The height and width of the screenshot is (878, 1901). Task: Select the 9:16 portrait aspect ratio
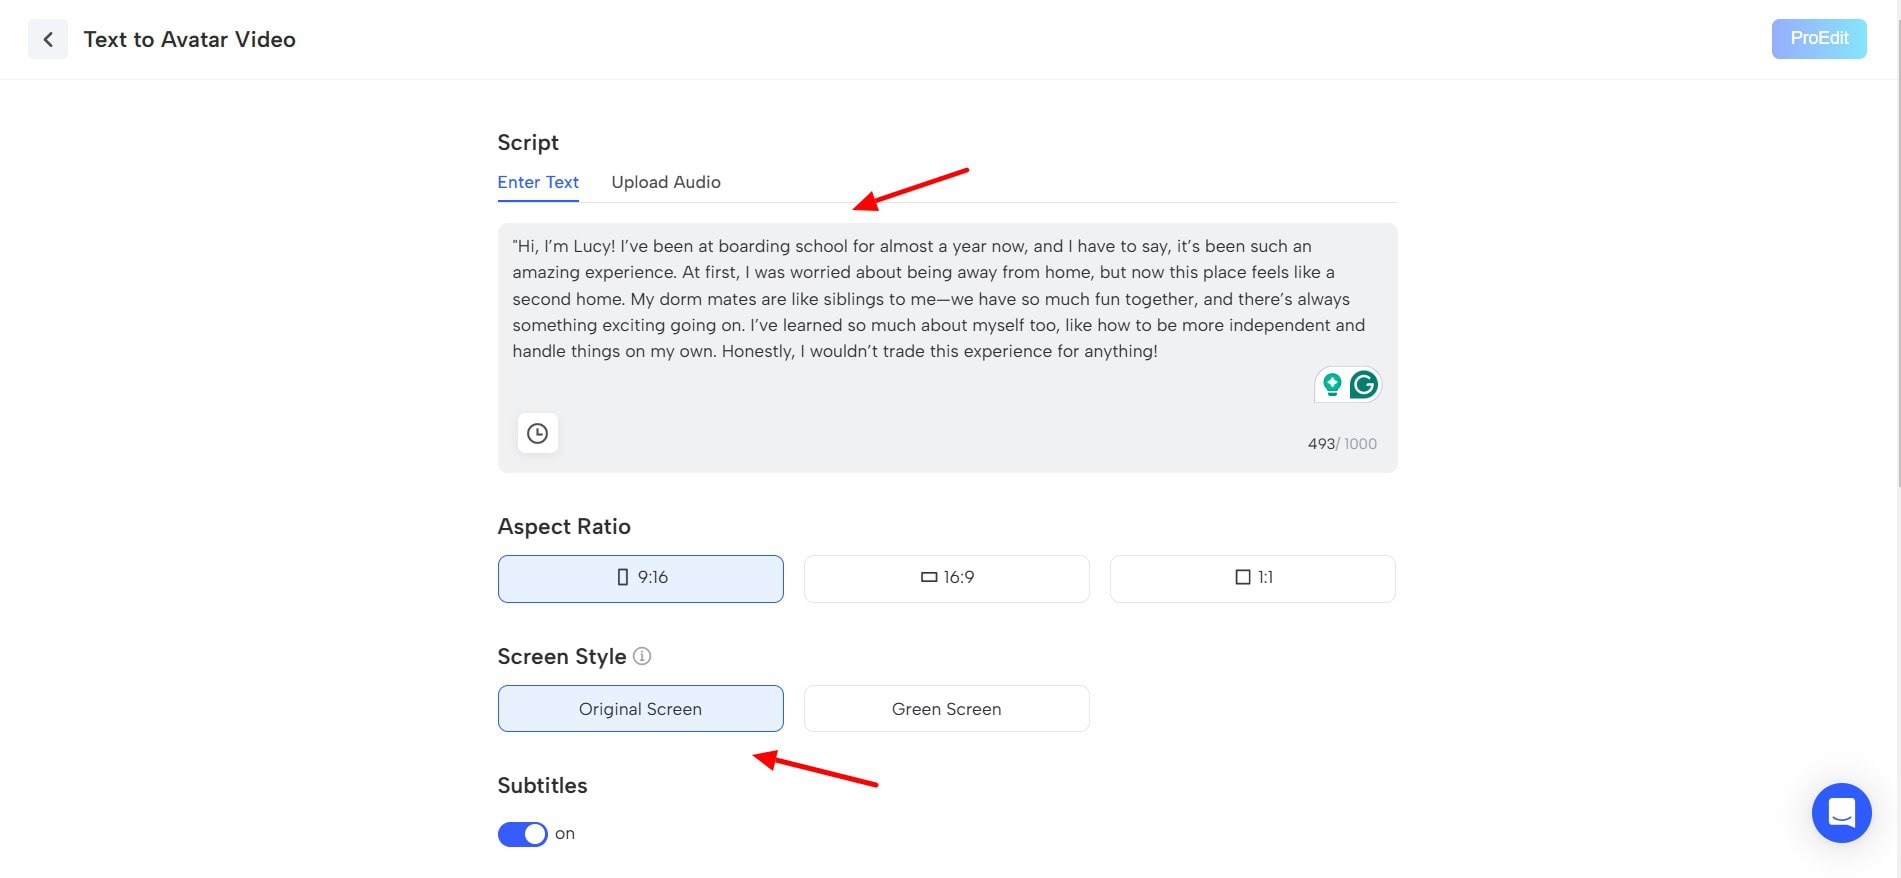point(640,578)
